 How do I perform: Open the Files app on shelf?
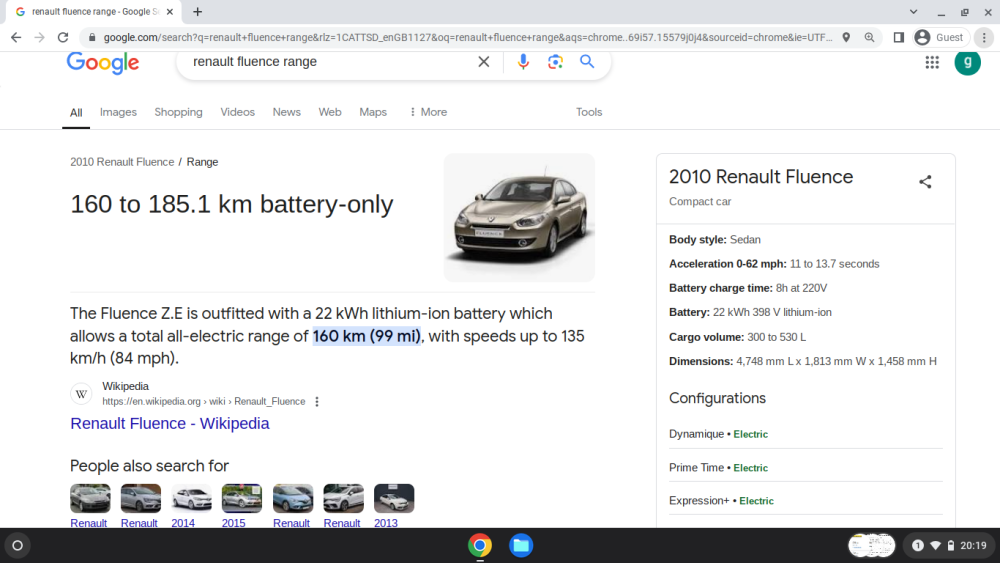(521, 546)
